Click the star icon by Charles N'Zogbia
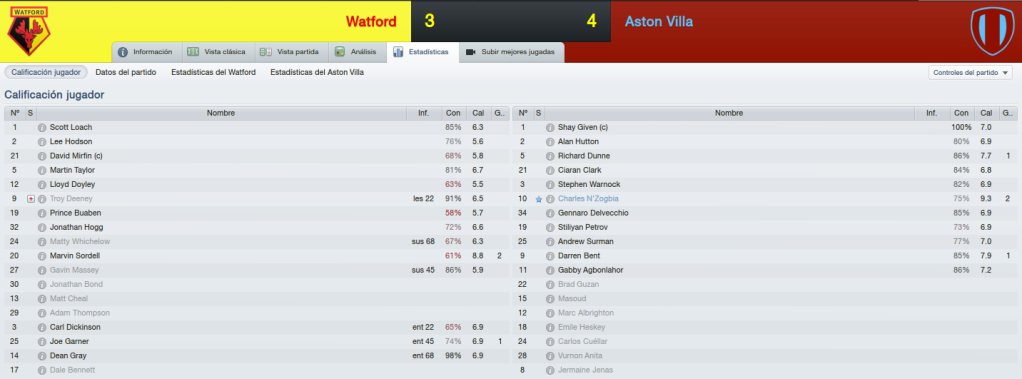This screenshot has height=379, width=1022. [538, 199]
